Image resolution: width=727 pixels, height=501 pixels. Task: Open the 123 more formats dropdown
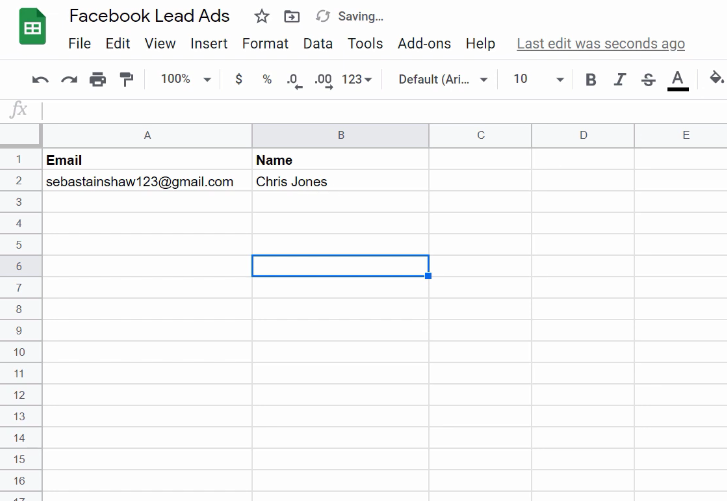coord(357,80)
